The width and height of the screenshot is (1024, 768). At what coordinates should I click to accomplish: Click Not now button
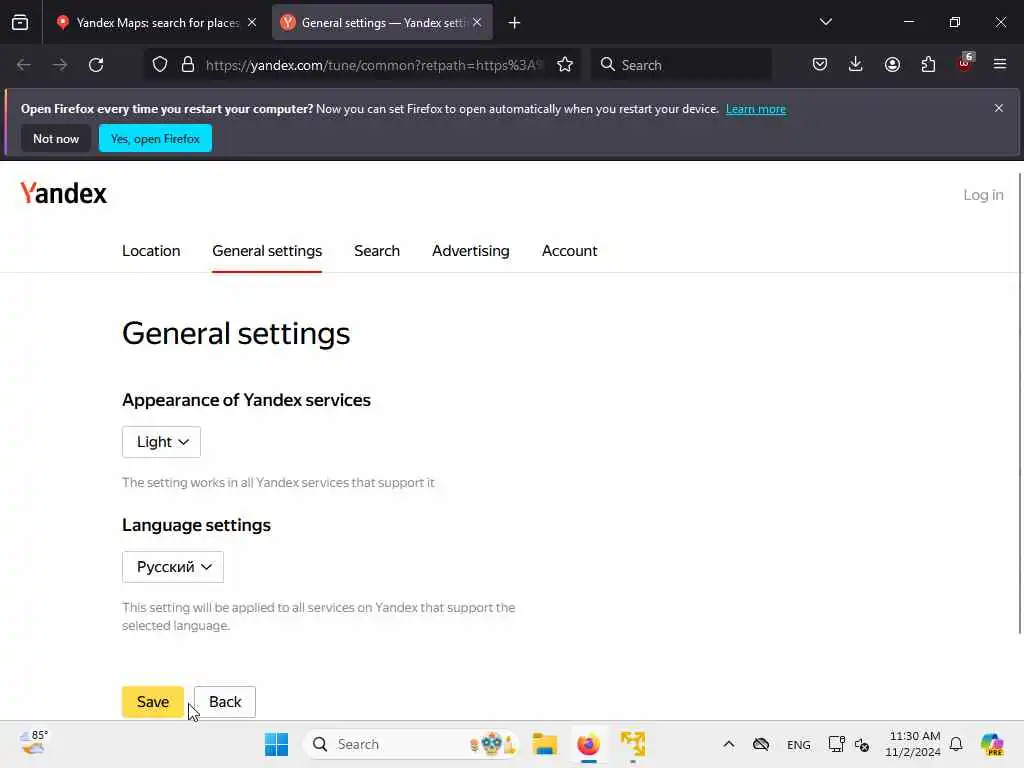point(56,138)
